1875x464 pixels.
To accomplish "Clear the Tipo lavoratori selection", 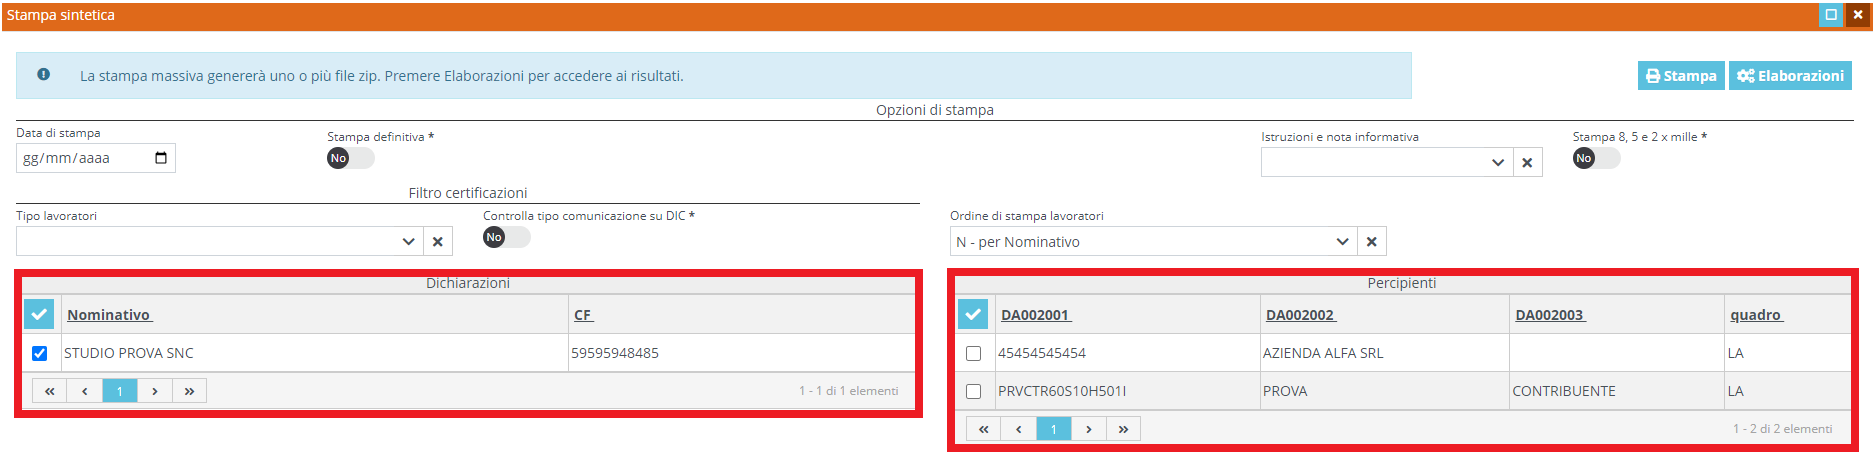I will coord(437,241).
